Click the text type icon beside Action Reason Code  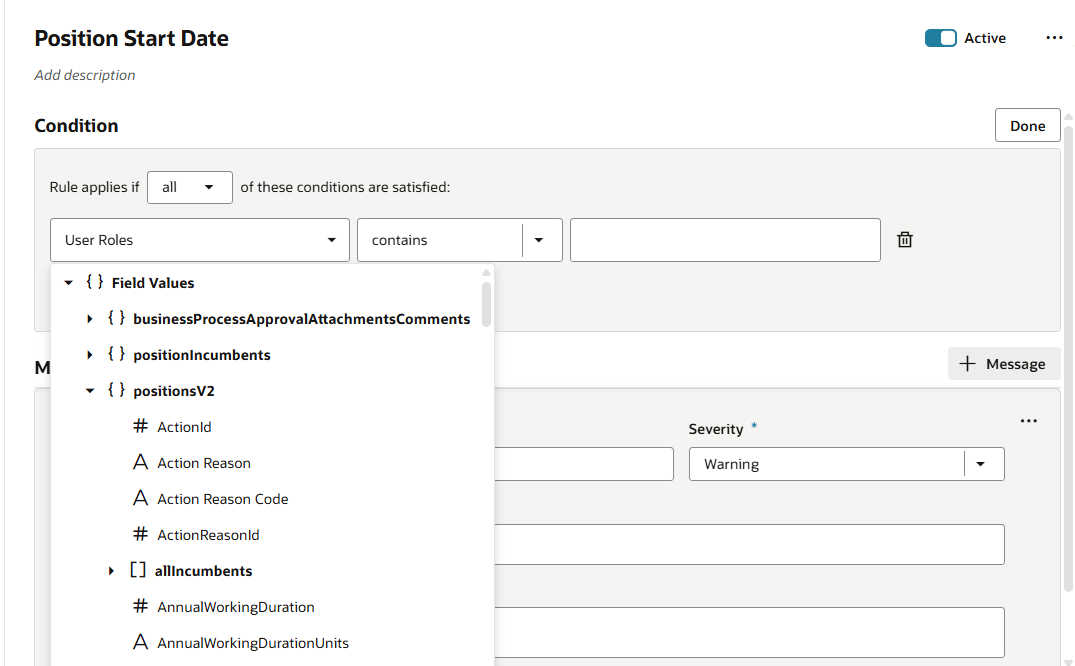141,498
